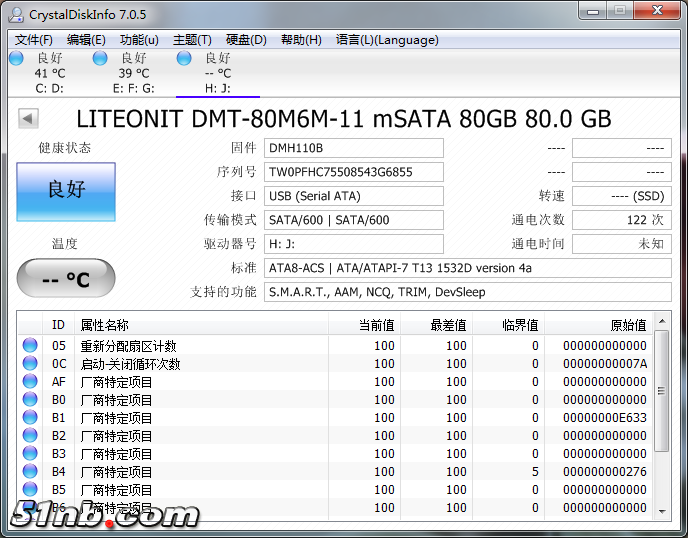
Task: Click the blue status orb for attribute AF
Action: click(30, 381)
